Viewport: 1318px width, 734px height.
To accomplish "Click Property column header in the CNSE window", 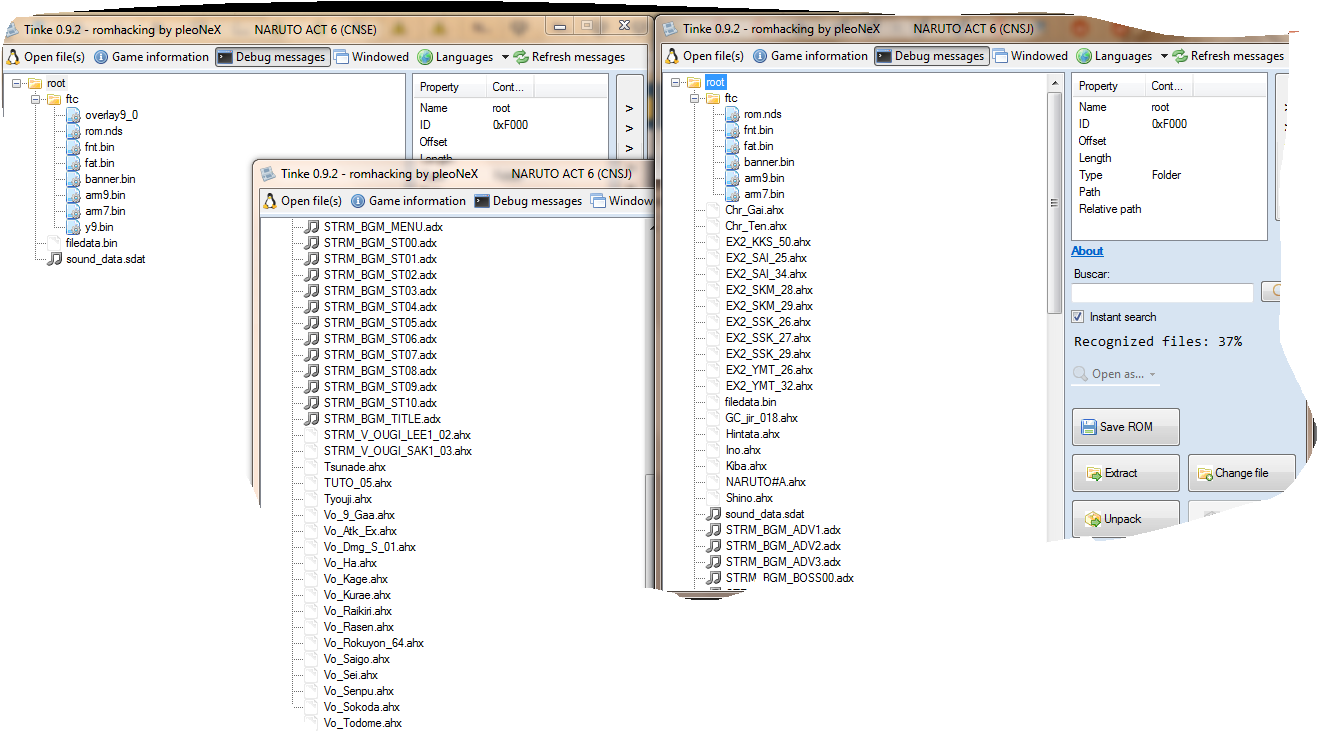I will 451,87.
